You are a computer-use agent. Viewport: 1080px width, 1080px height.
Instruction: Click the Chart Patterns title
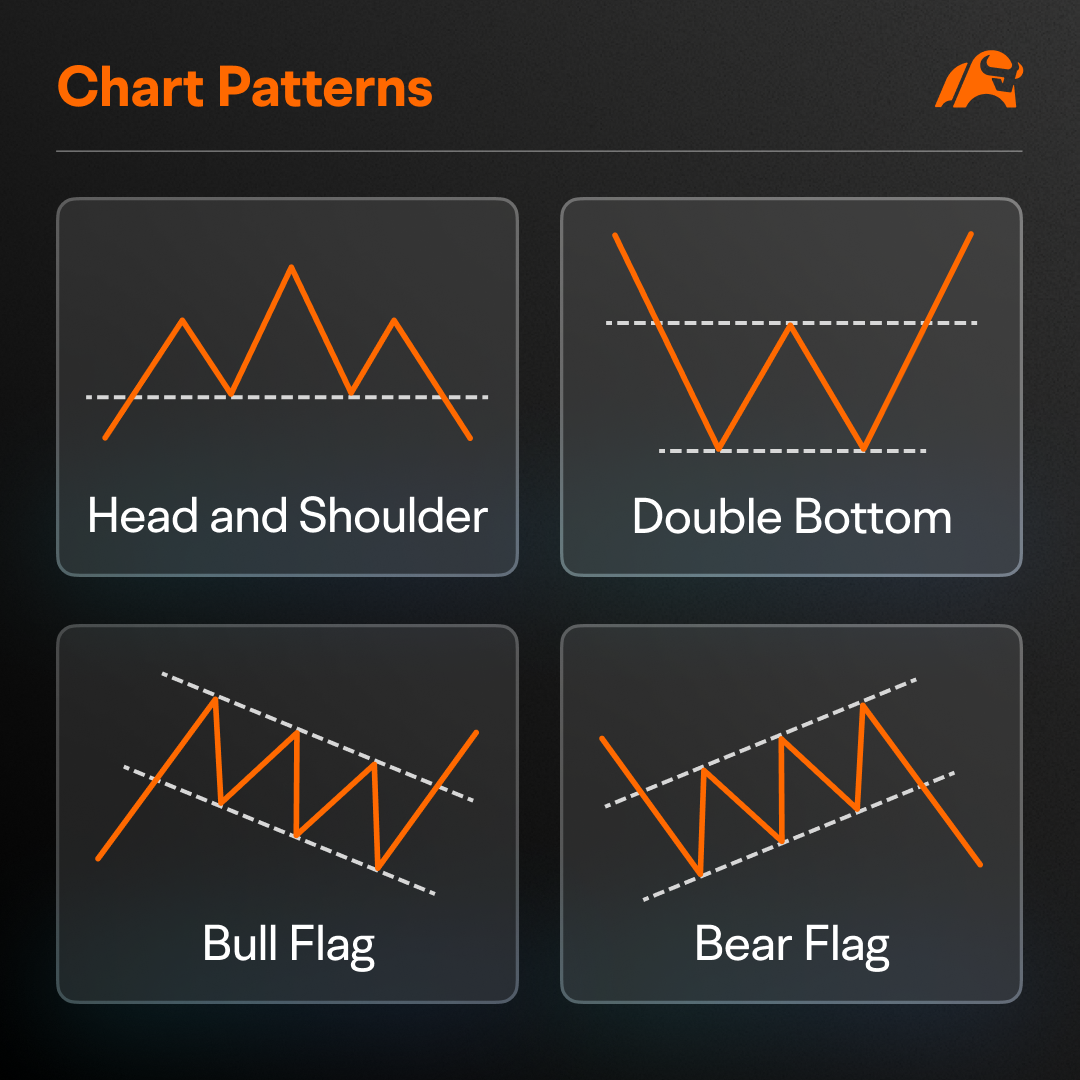pyautogui.click(x=245, y=87)
